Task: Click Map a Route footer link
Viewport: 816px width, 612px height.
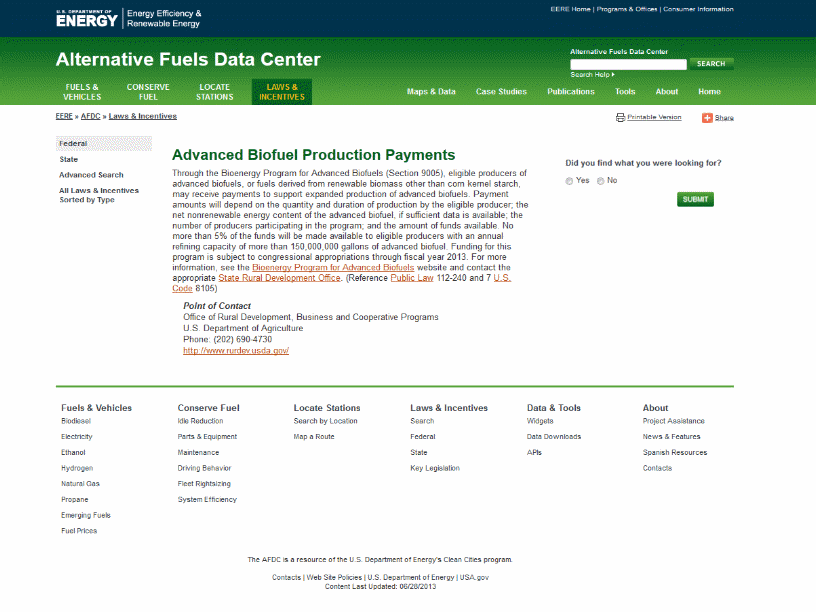Action: coord(314,437)
